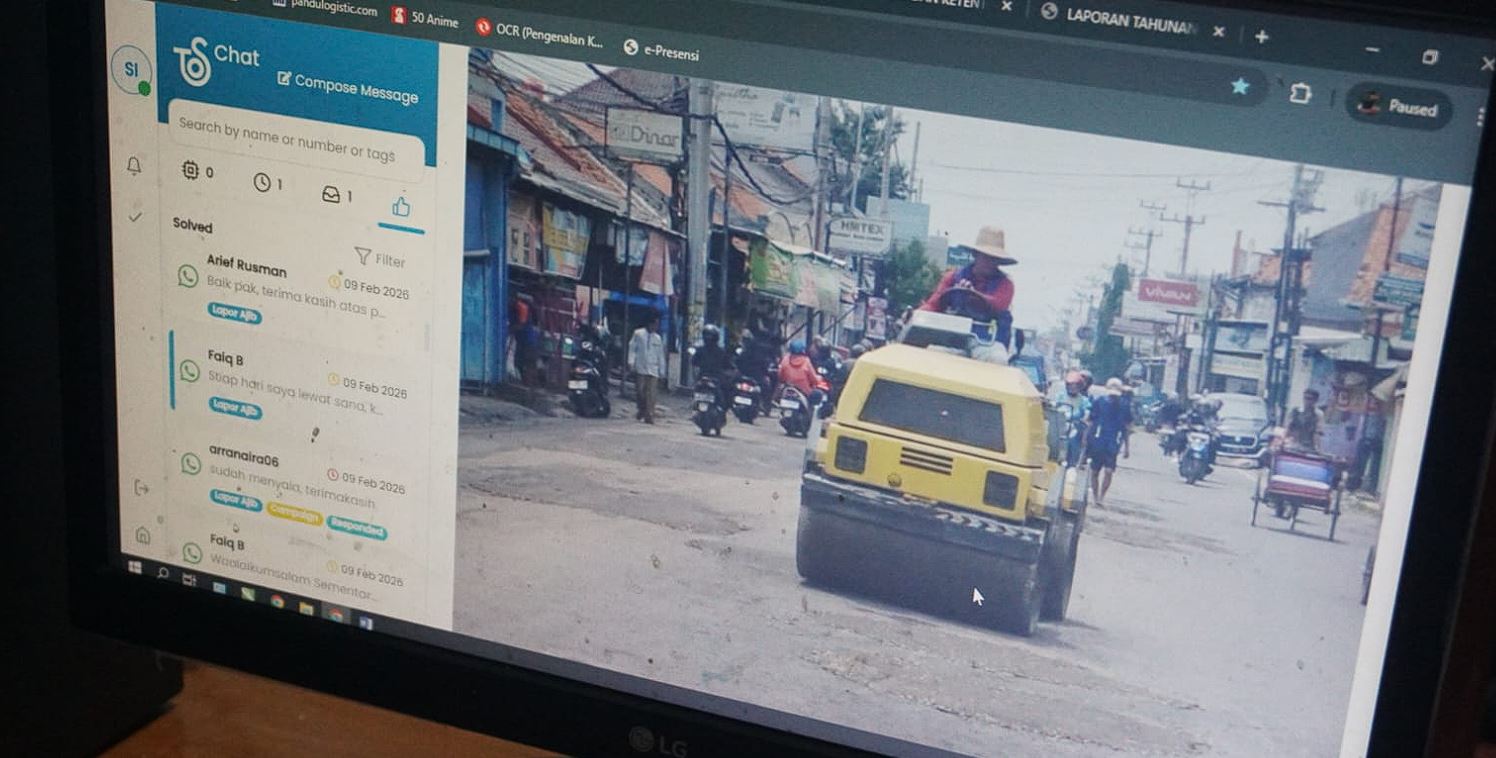
Task: Open the pending clock tab showing 1
Action: 267,182
